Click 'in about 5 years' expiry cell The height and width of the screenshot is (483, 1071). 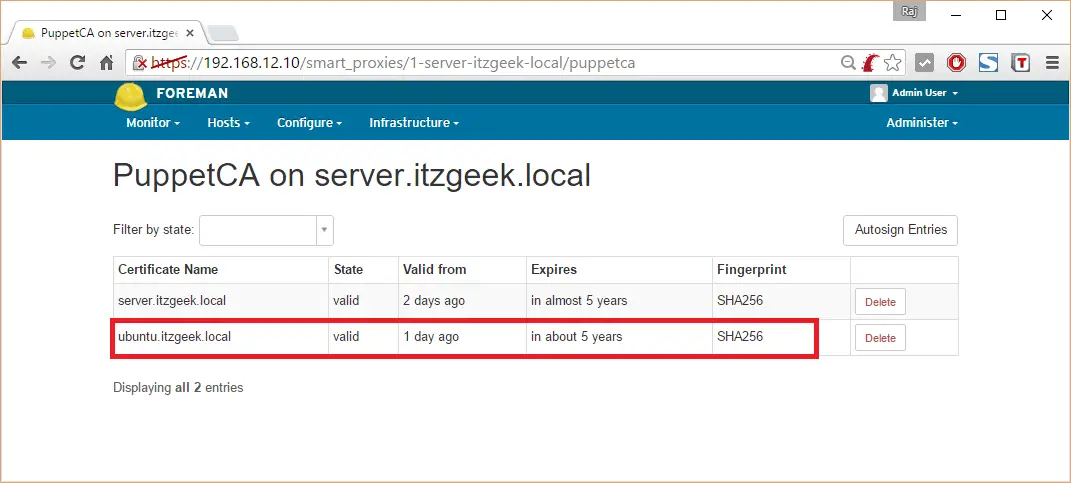pos(576,336)
